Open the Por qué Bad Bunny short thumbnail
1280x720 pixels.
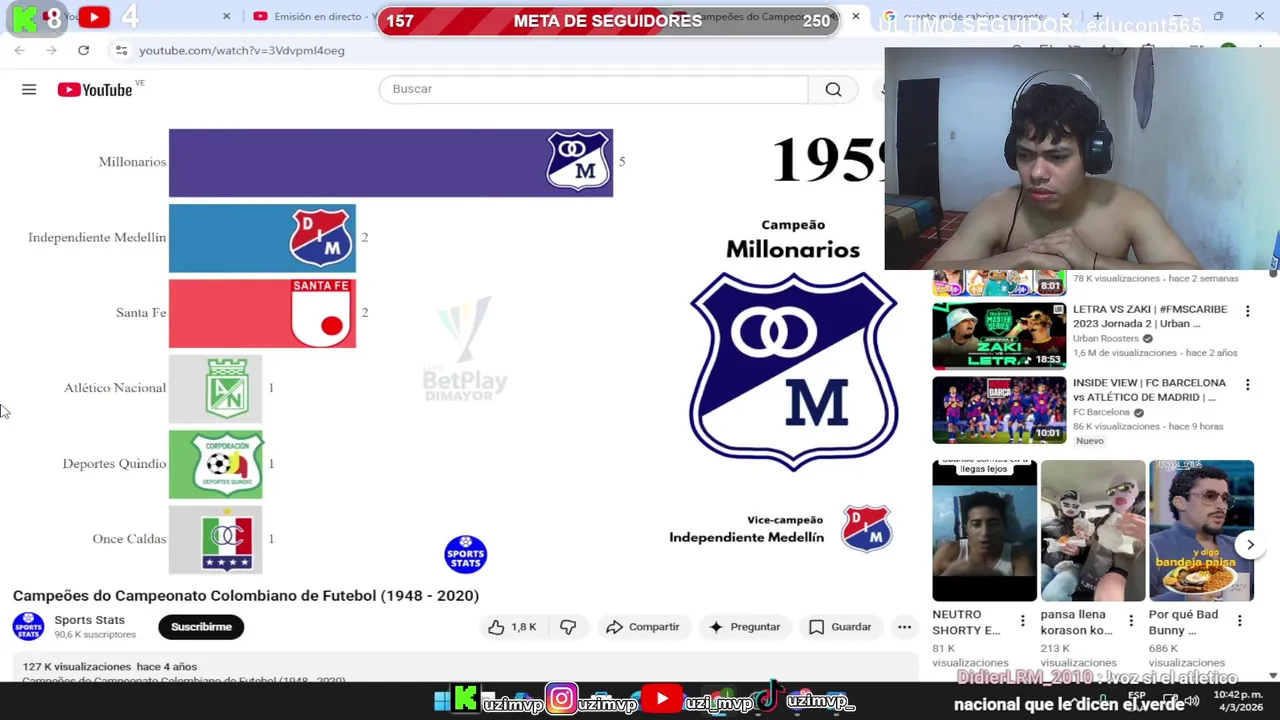coord(1201,531)
